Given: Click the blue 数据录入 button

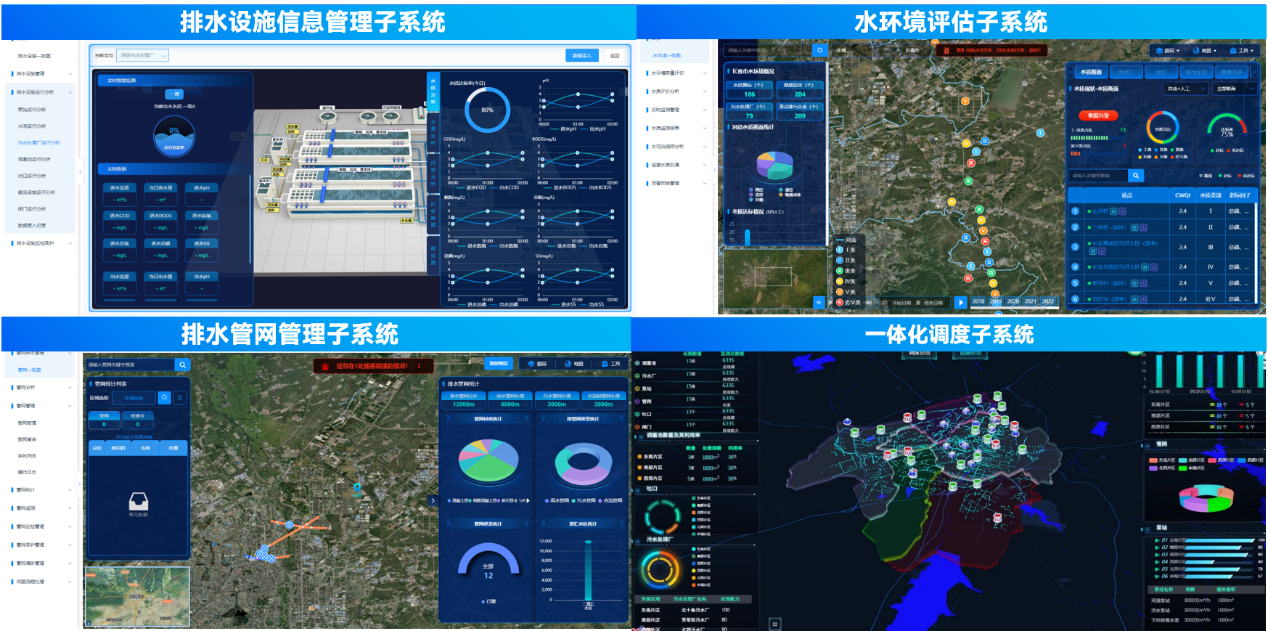Looking at the screenshot, I should coord(582,56).
